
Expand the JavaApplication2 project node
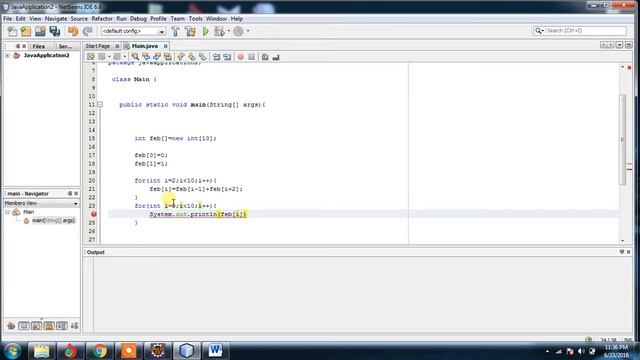(x=7, y=56)
